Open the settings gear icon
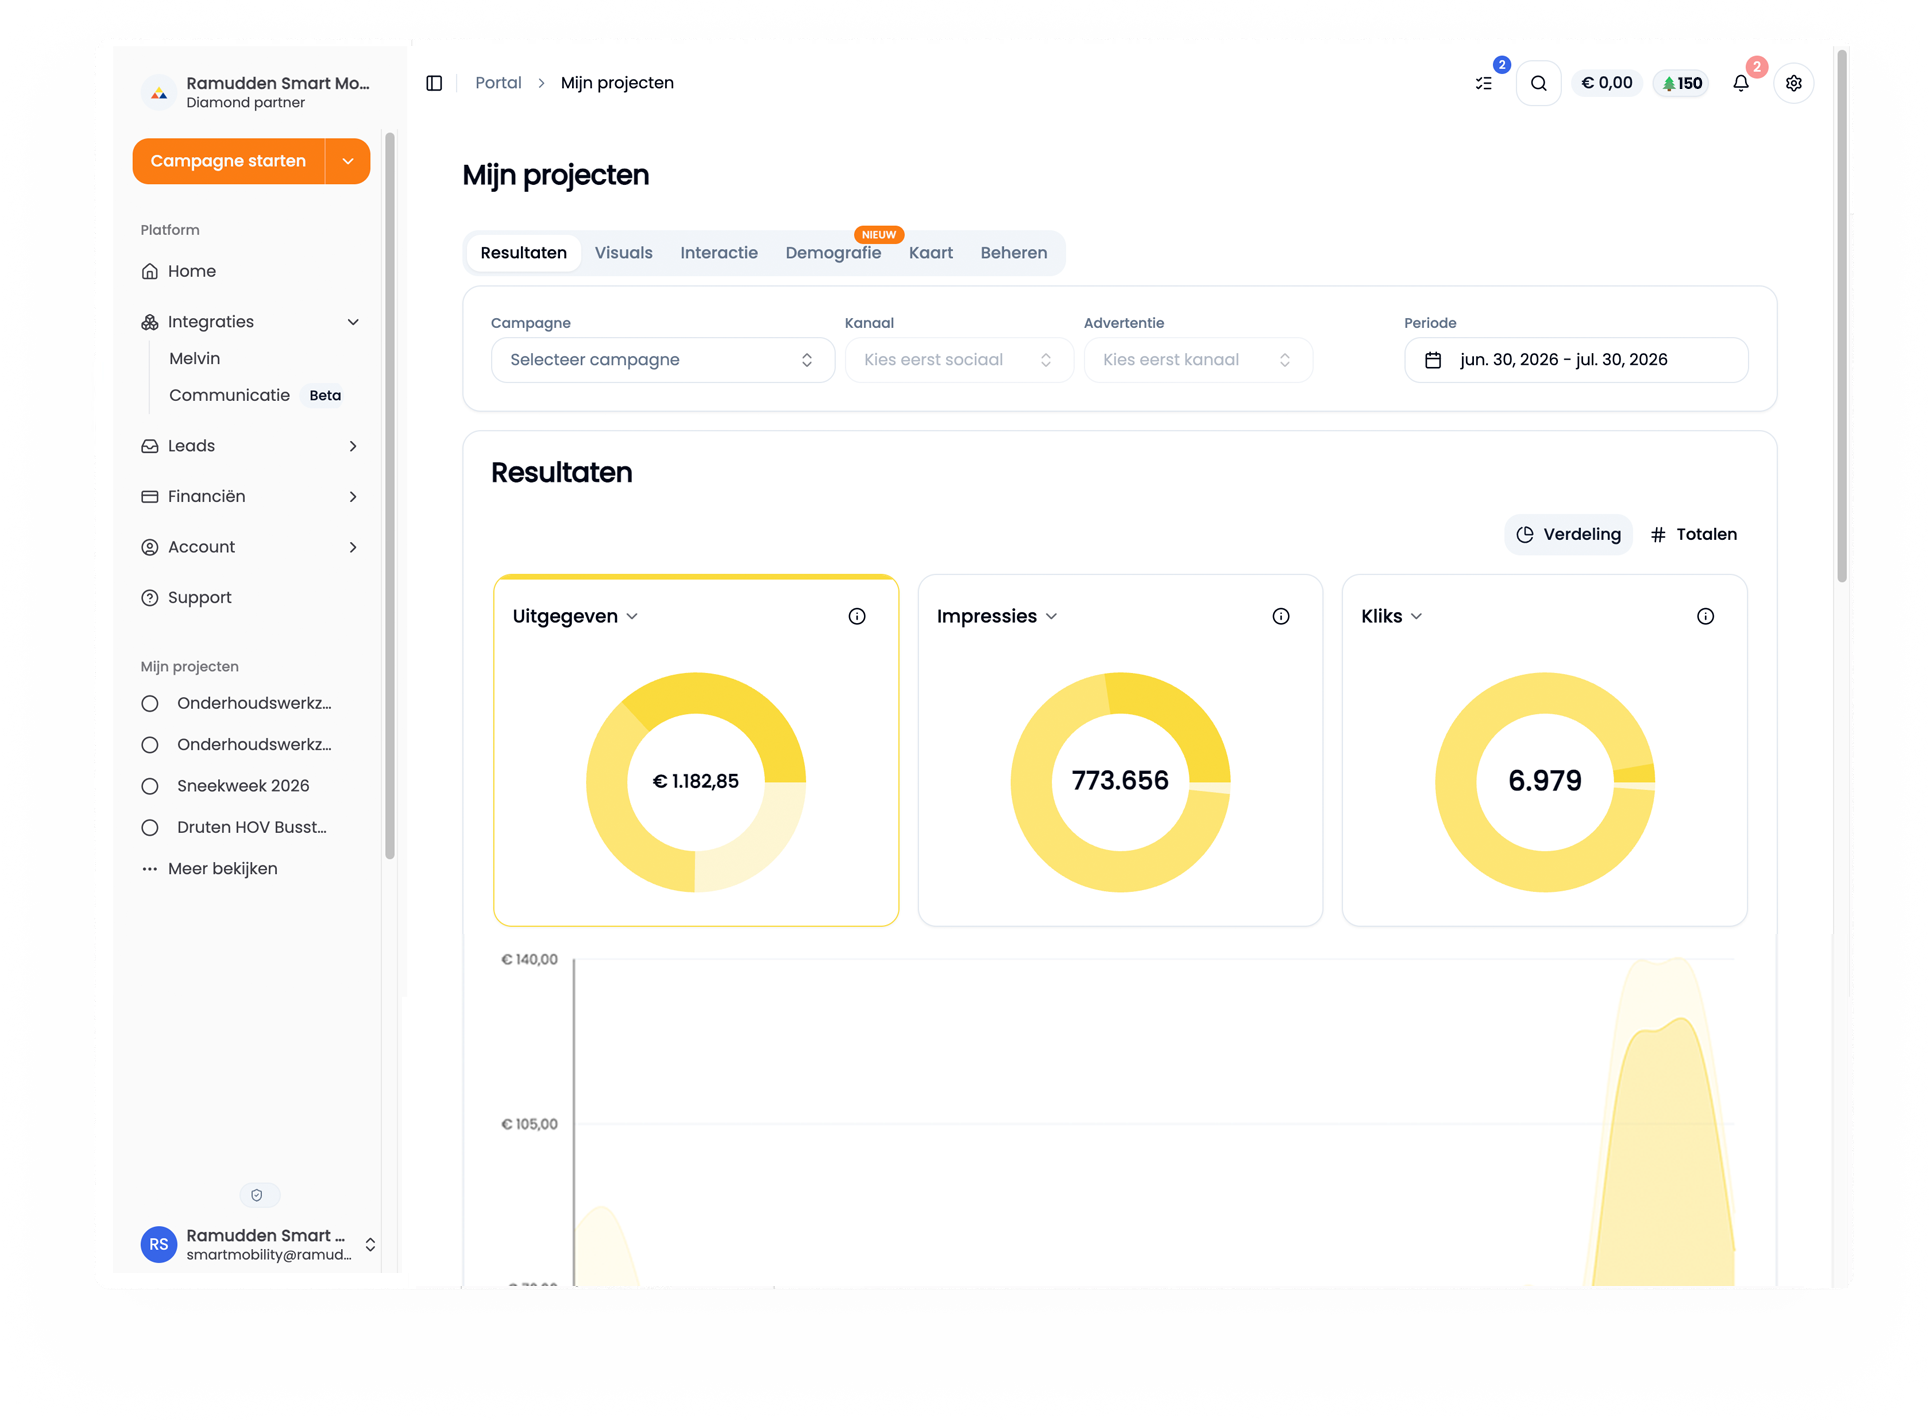Screen dimensions: 1930x1421 [x=1794, y=83]
